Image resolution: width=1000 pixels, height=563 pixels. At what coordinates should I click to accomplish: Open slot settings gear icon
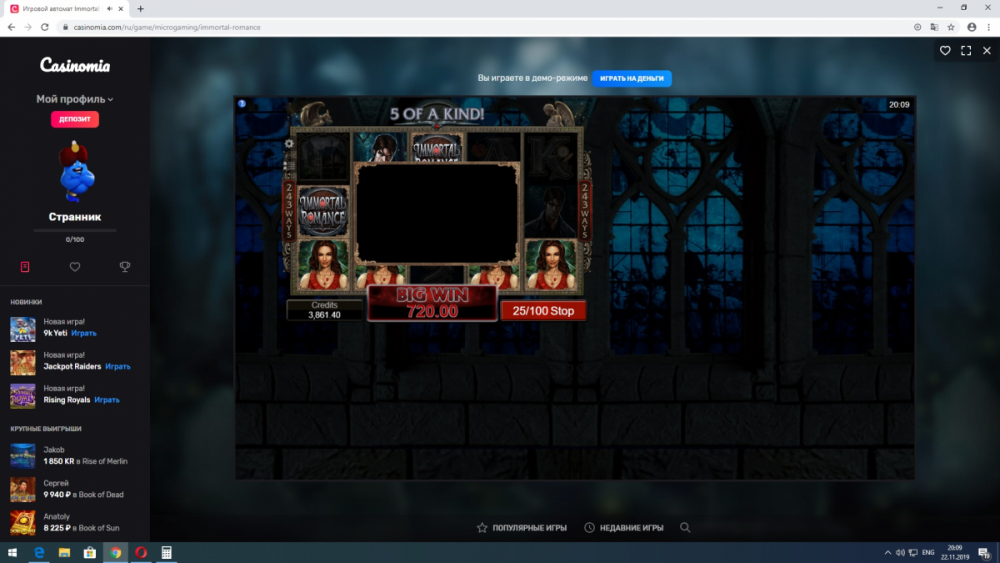290,143
